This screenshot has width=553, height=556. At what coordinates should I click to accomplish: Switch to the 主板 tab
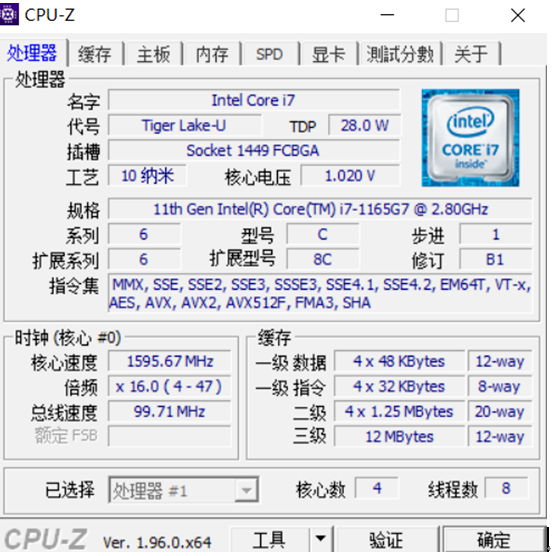click(x=153, y=54)
